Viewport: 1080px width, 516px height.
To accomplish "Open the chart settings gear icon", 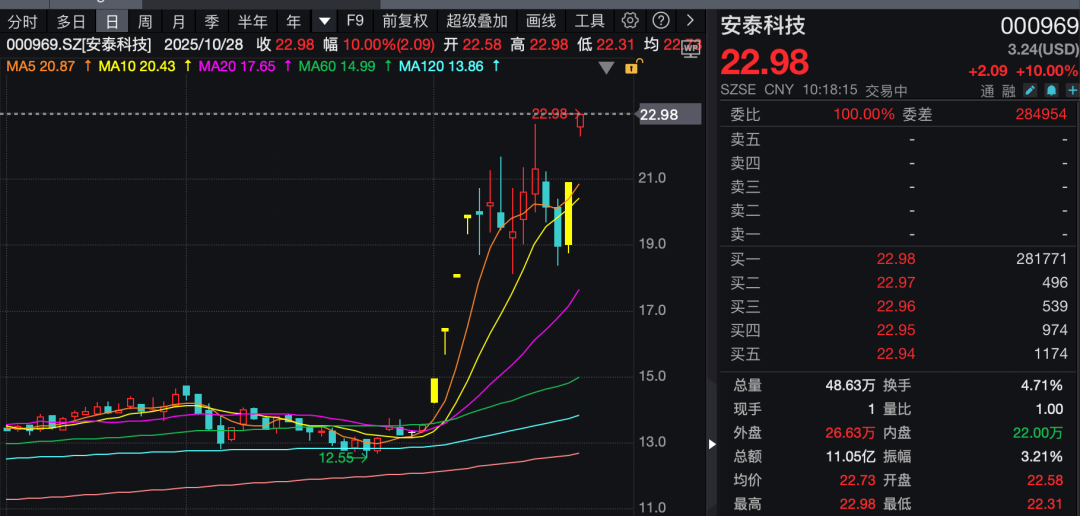I will pyautogui.click(x=630, y=21).
